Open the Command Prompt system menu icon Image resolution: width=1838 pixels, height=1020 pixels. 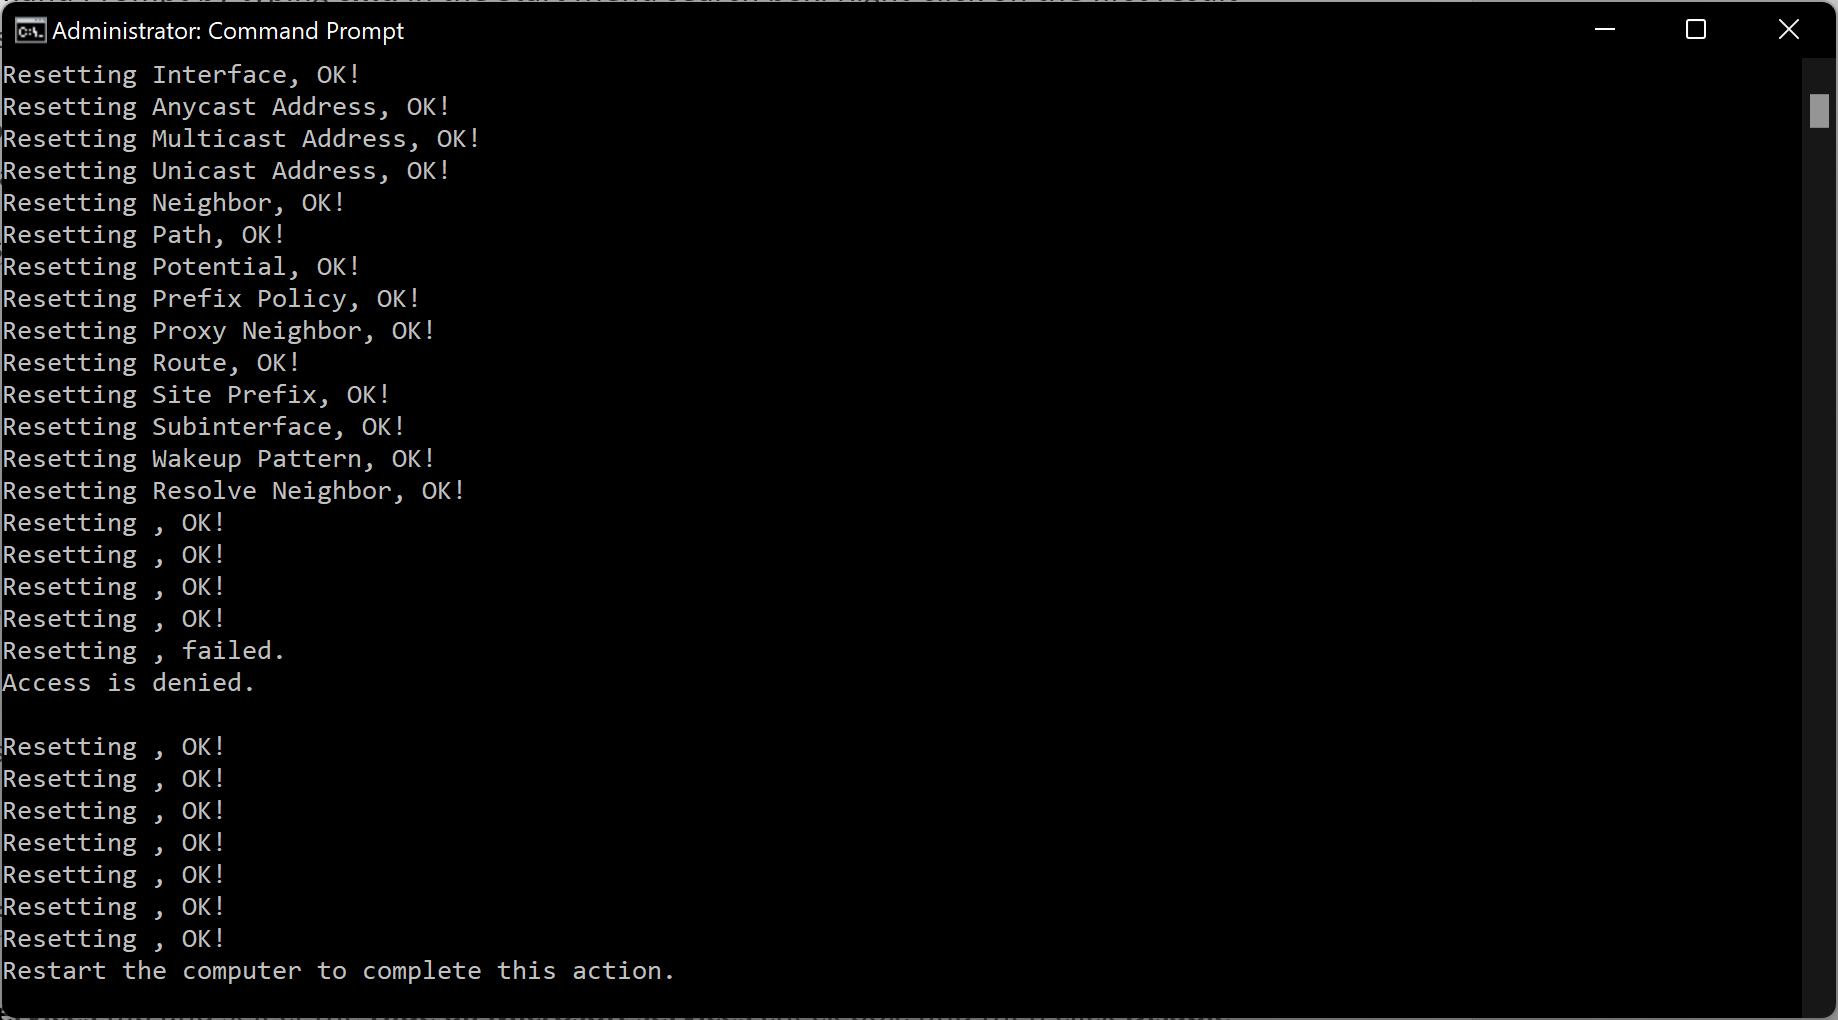pyautogui.click(x=30, y=31)
